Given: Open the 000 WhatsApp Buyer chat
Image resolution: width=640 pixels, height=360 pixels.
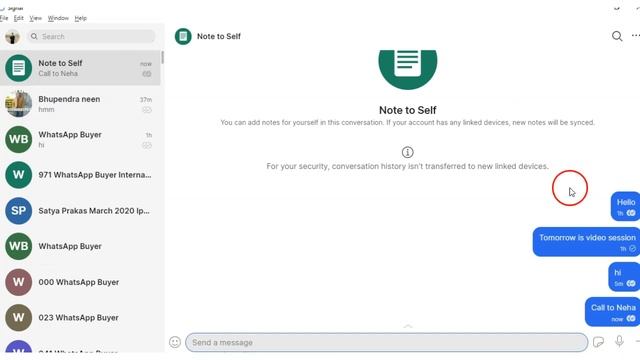Looking at the screenshot, I should pos(80,282).
